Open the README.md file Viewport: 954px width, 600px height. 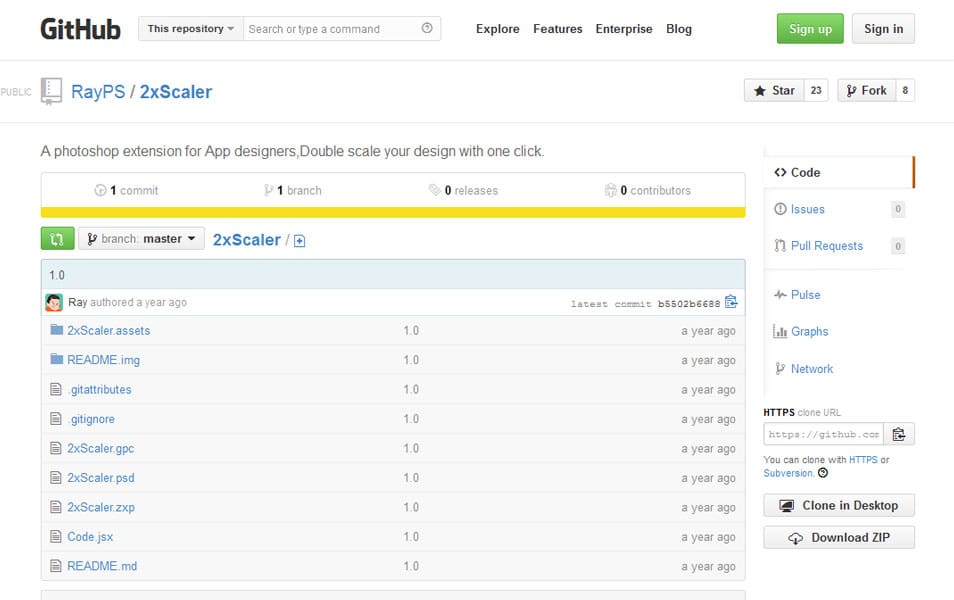click(102, 566)
